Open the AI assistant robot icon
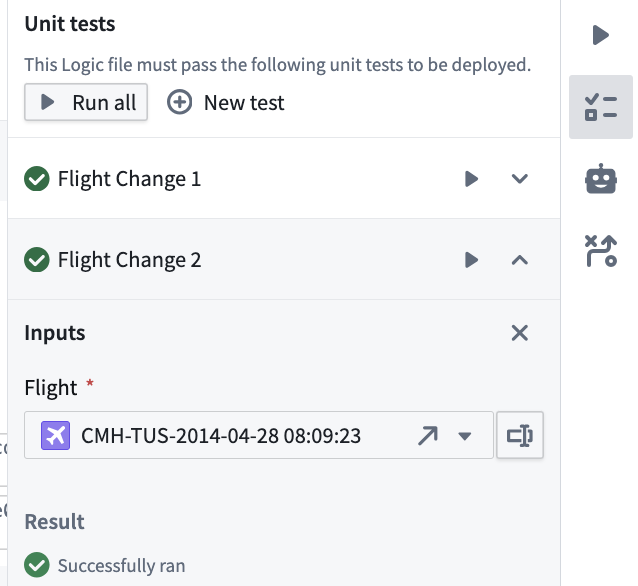638x586 pixels. click(601, 179)
